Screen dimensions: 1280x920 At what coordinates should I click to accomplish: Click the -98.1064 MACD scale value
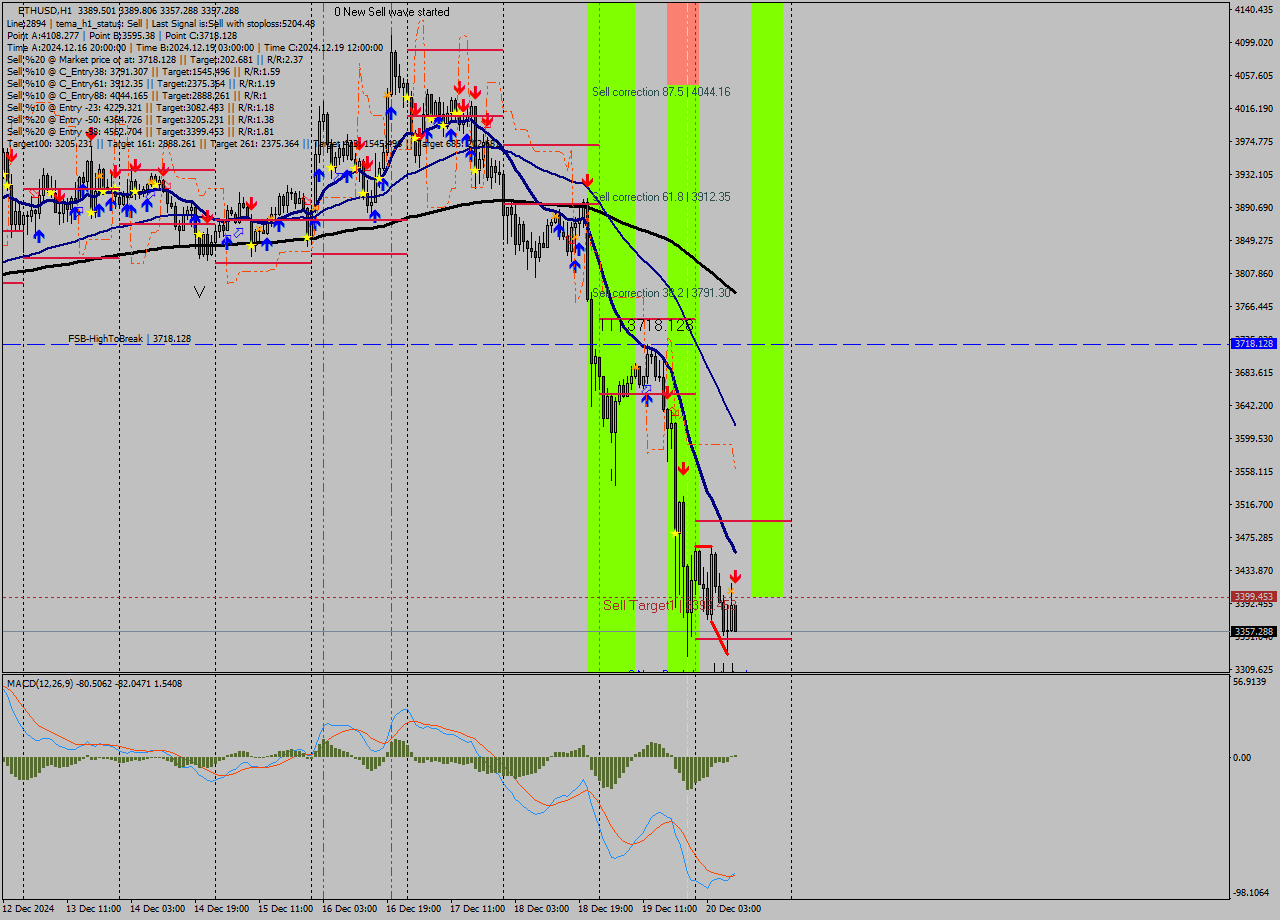(1252, 892)
